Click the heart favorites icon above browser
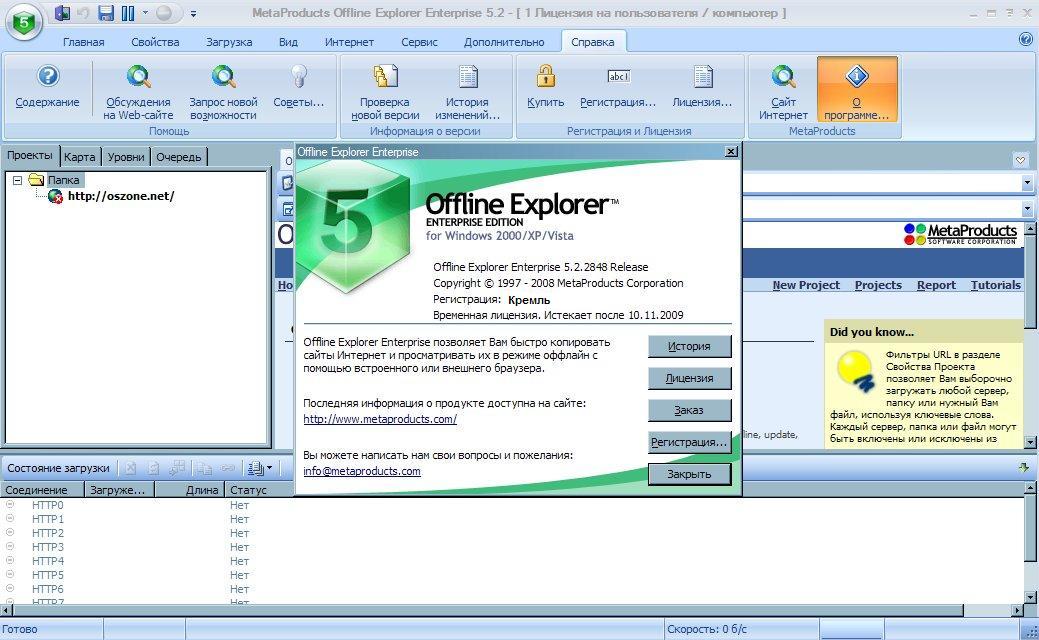This screenshot has height=640, width=1039. tap(1020, 160)
